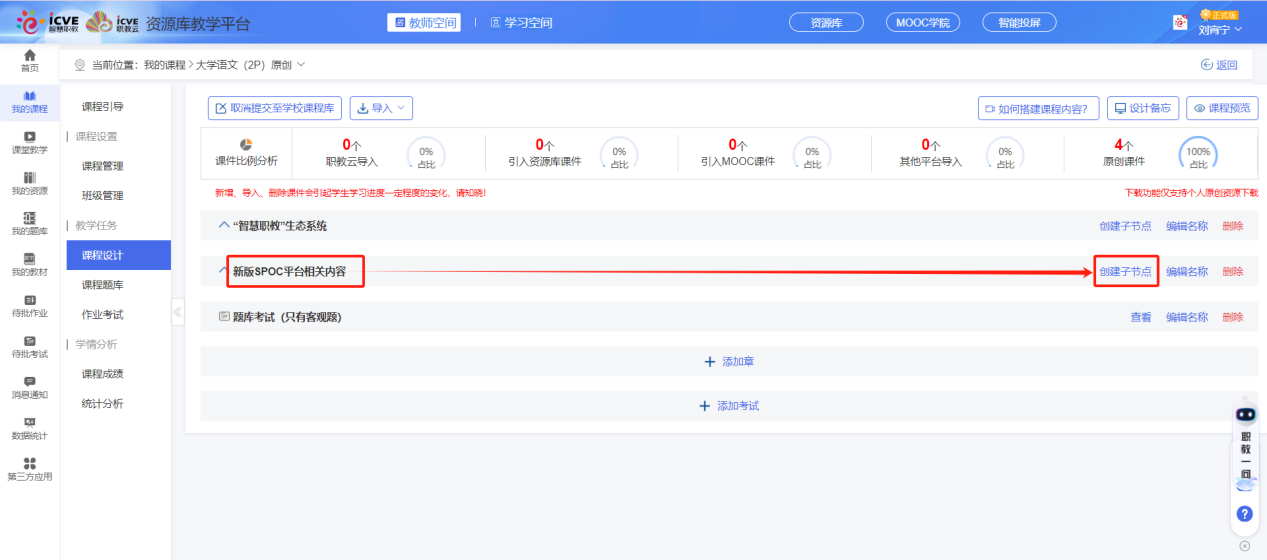Viewport: 1267px width, 560px height.
Task: Open course dropdown next to 大学语文 (2P) 原创
Action: (x=300, y=65)
